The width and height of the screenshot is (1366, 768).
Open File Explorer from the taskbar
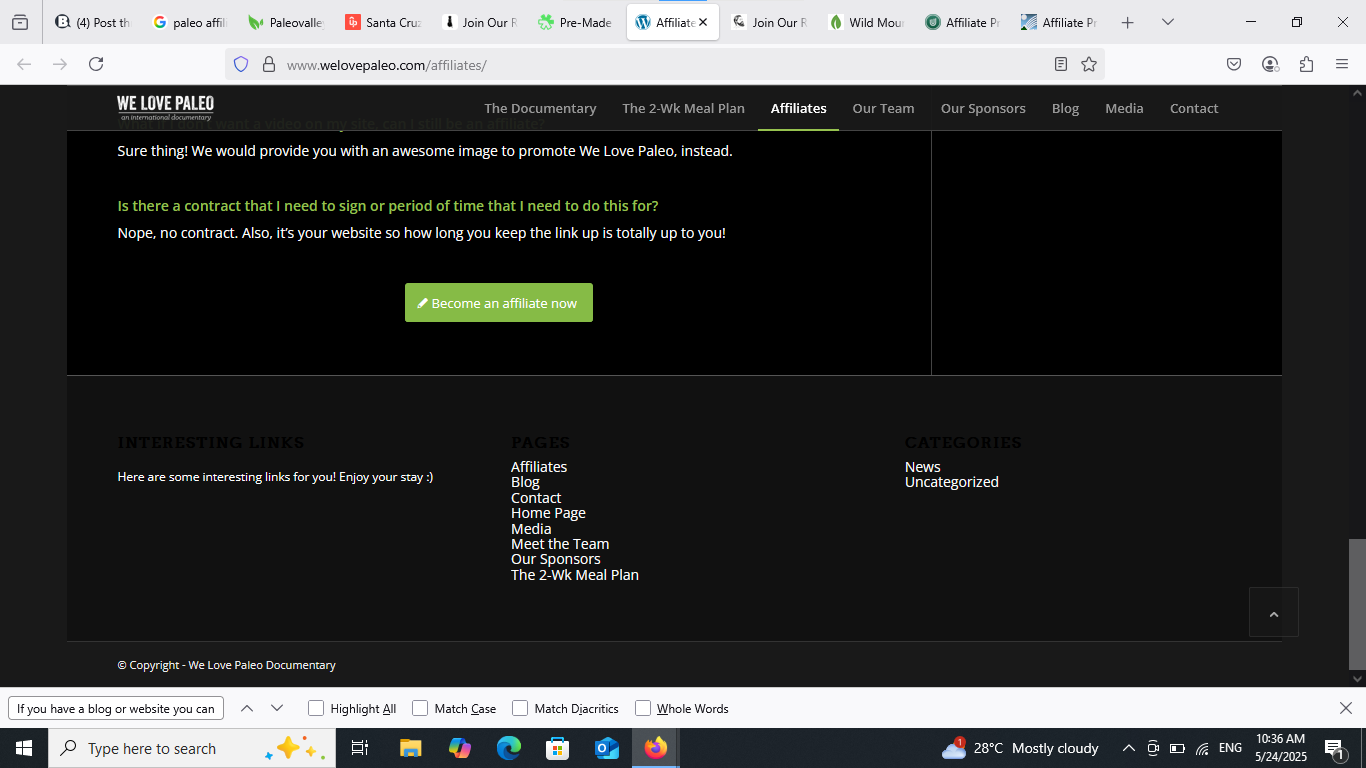point(410,748)
